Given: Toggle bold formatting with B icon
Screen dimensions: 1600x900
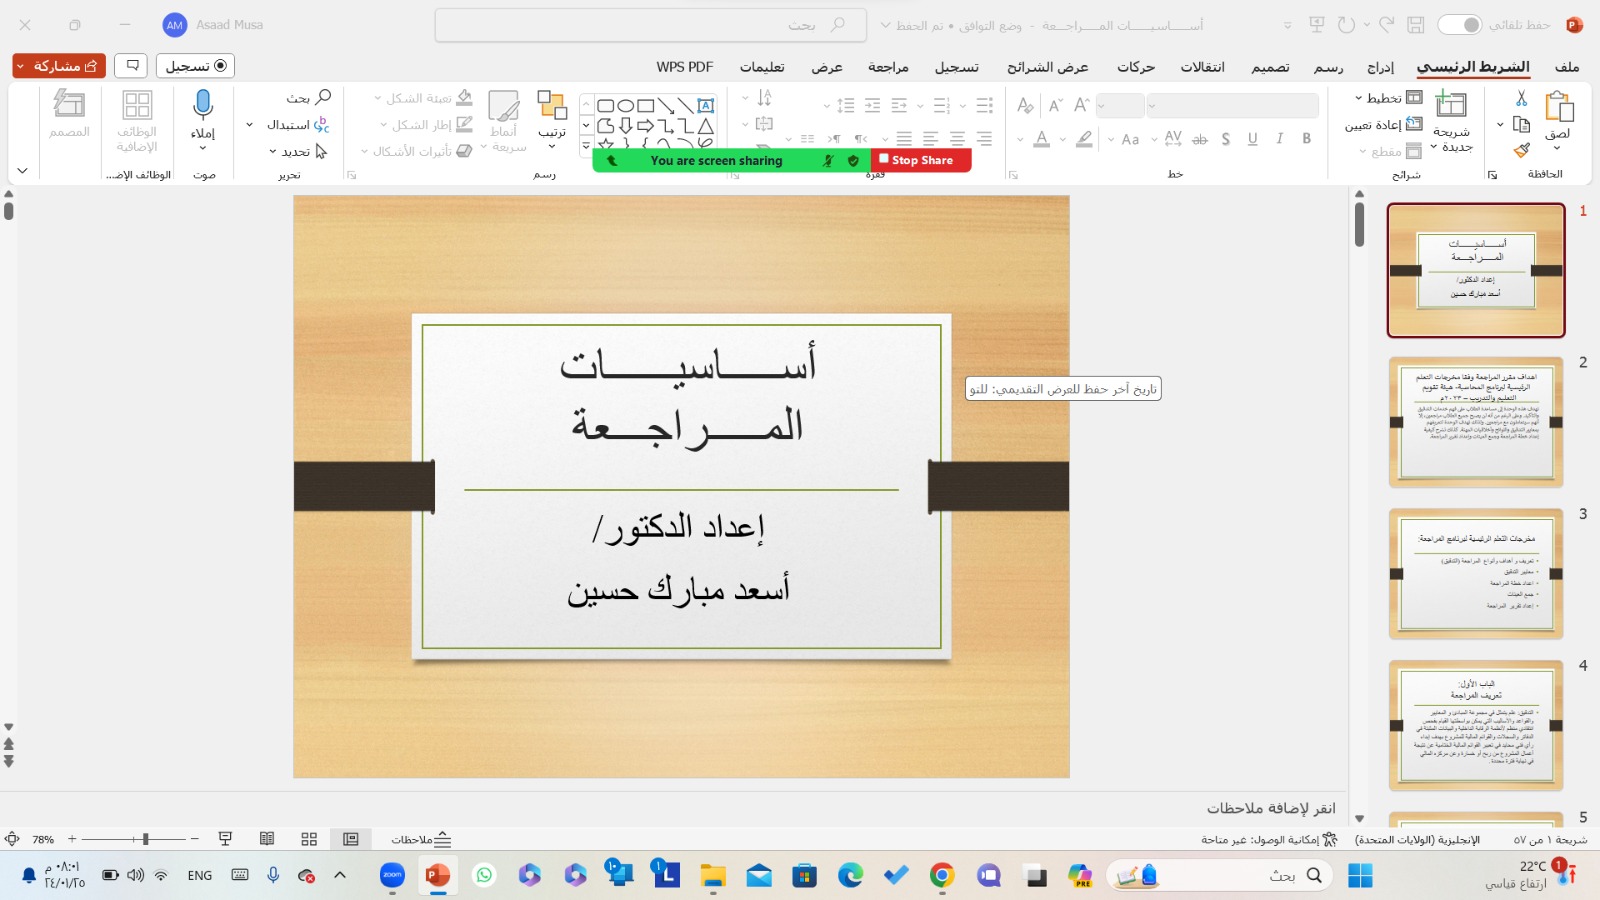Looking at the screenshot, I should 1306,139.
